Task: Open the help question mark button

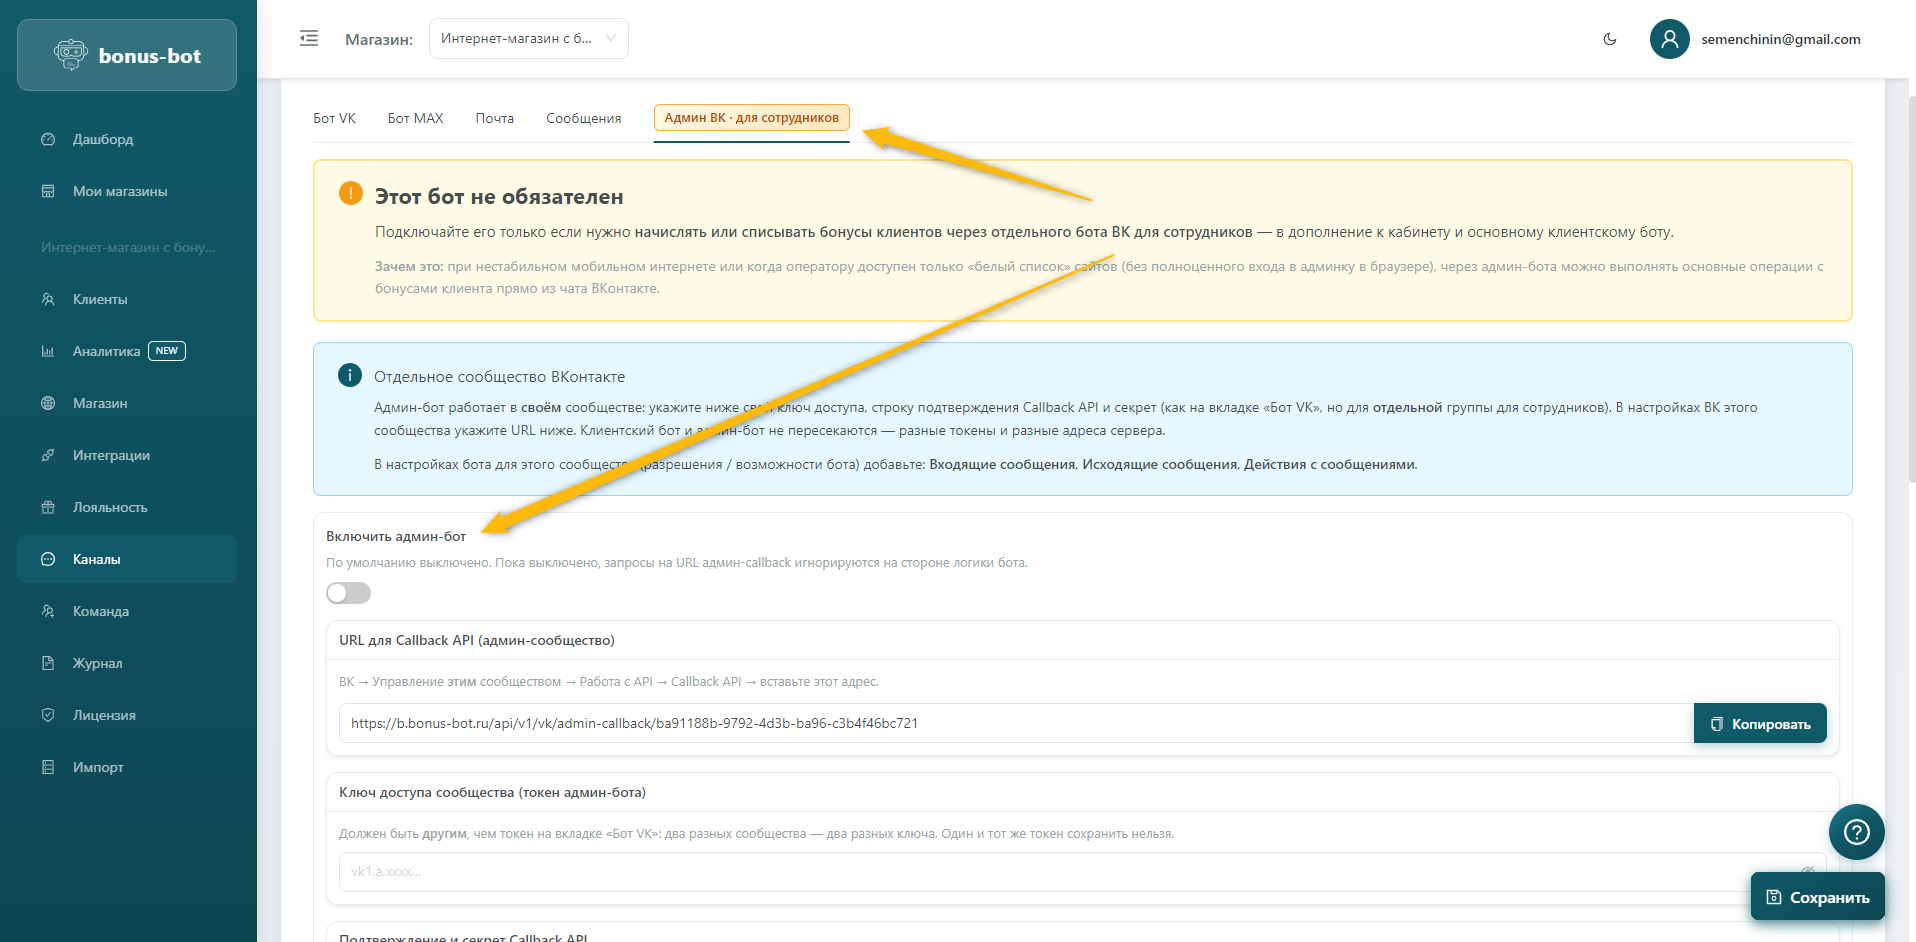Action: [x=1856, y=832]
